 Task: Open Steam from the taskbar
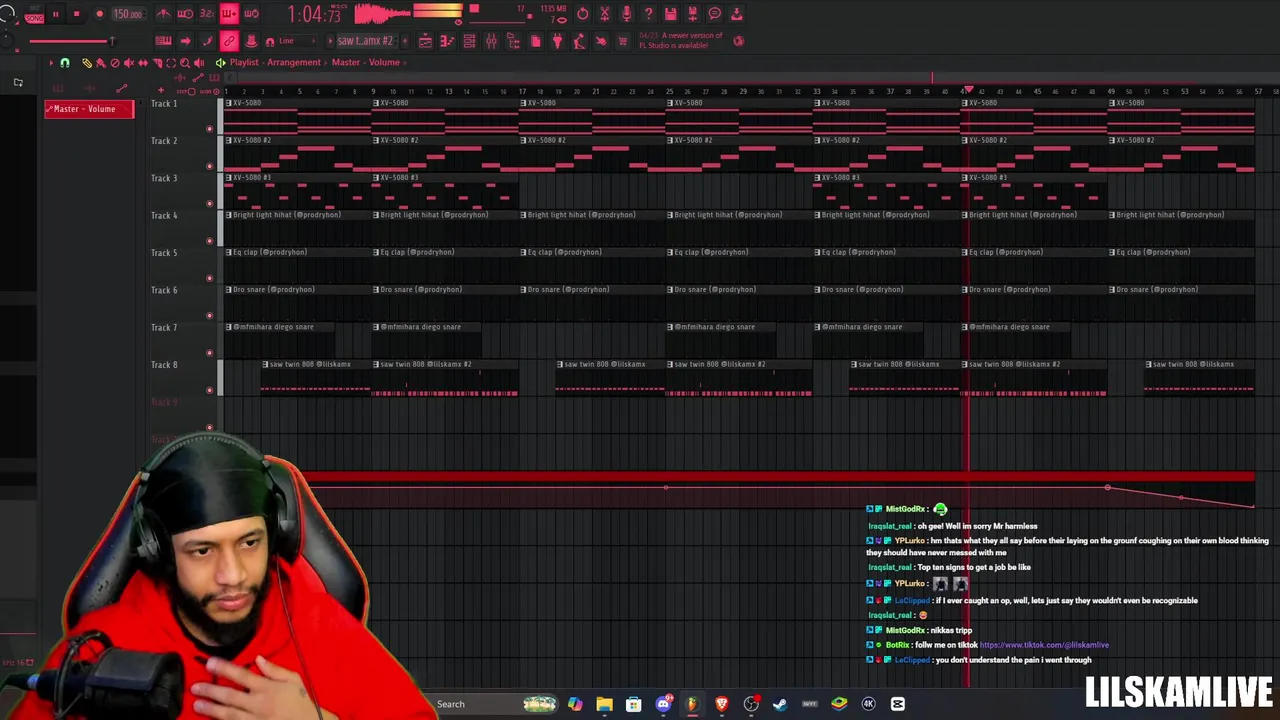point(780,704)
